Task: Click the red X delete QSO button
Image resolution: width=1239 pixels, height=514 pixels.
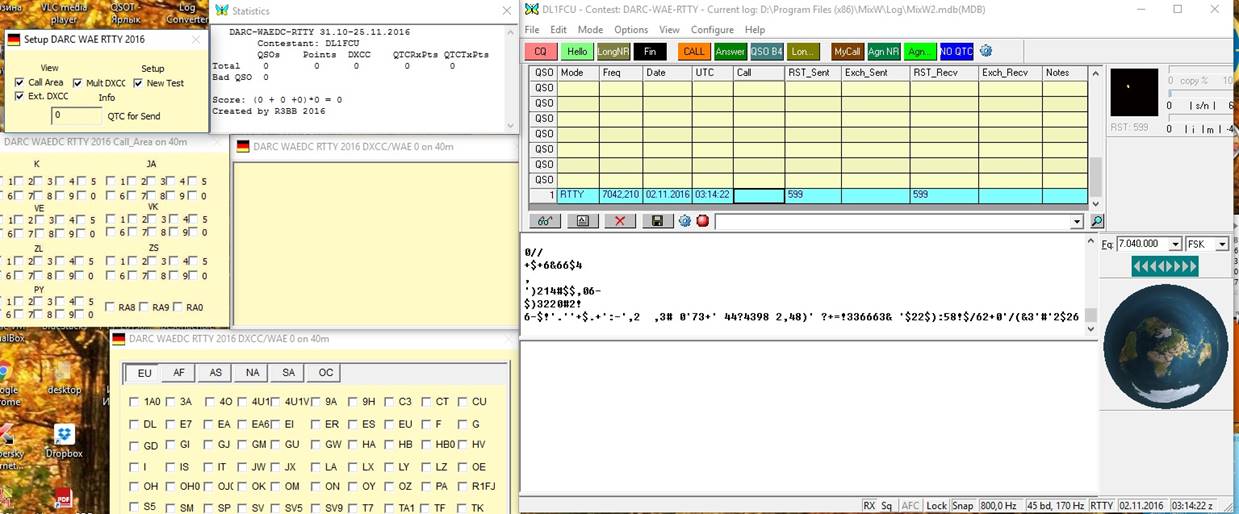Action: pyautogui.click(x=620, y=221)
